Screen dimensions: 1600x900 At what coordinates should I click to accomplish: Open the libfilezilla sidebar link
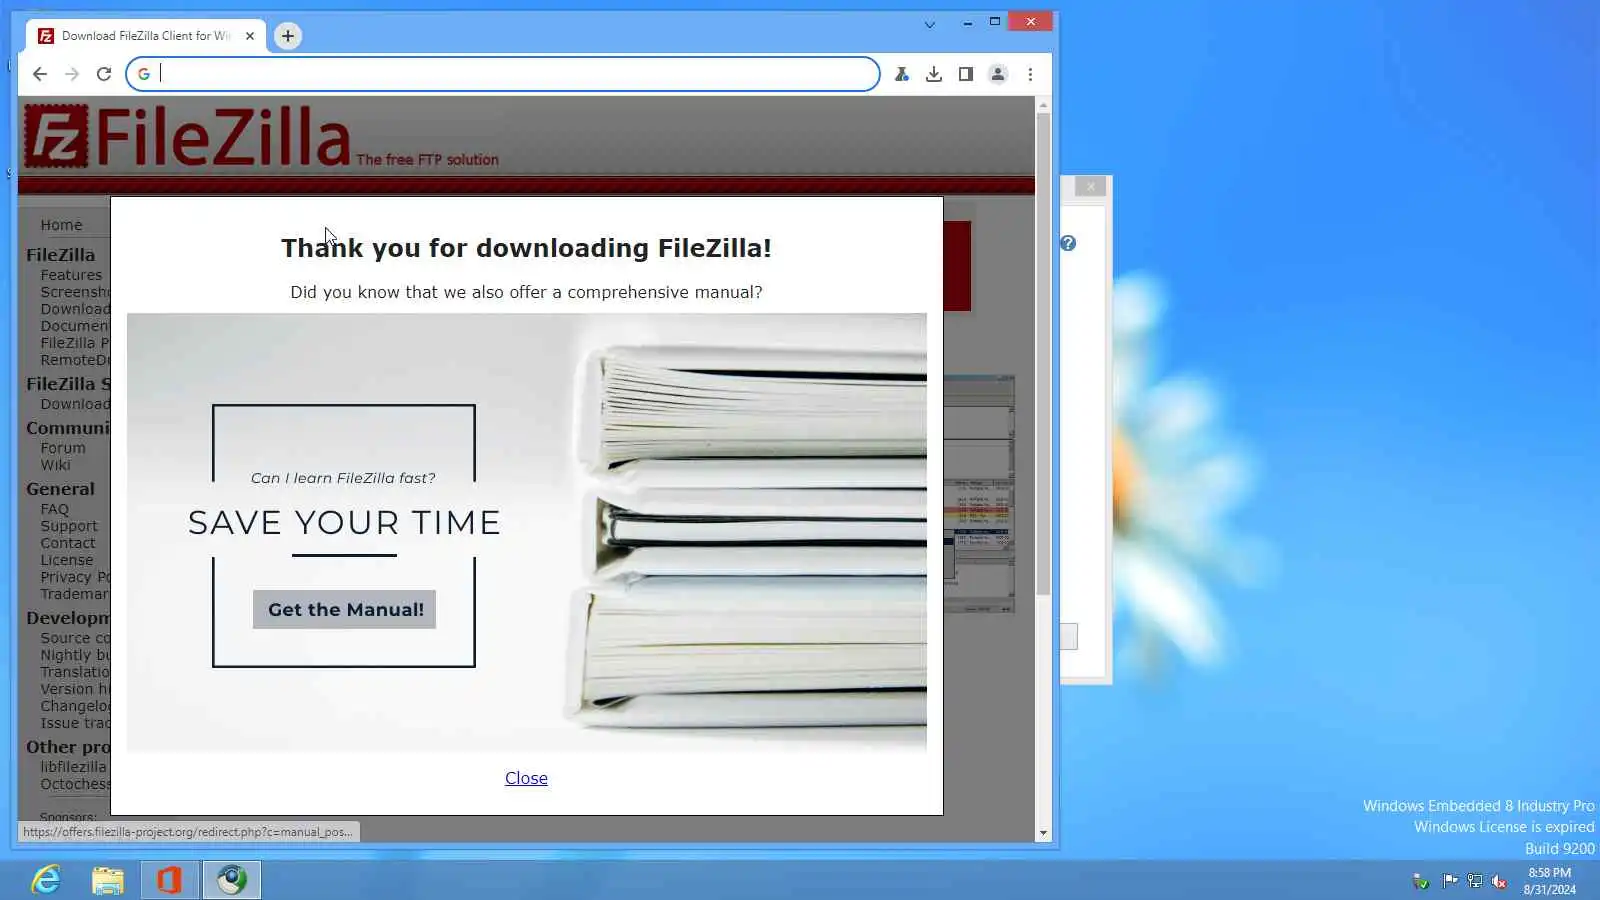coord(73,767)
